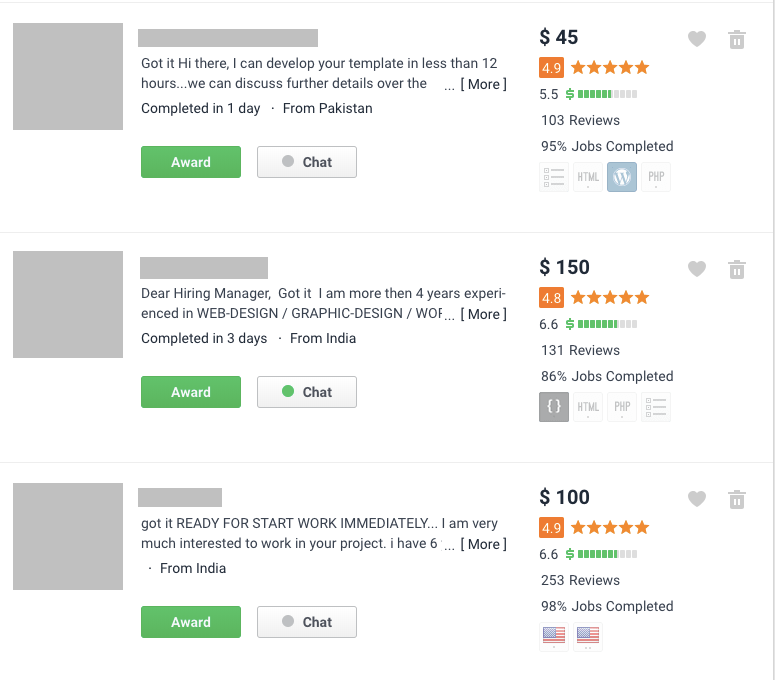Favorite the $45 bid with heart icon
Image resolution: width=775 pixels, height=680 pixels.
(x=697, y=39)
